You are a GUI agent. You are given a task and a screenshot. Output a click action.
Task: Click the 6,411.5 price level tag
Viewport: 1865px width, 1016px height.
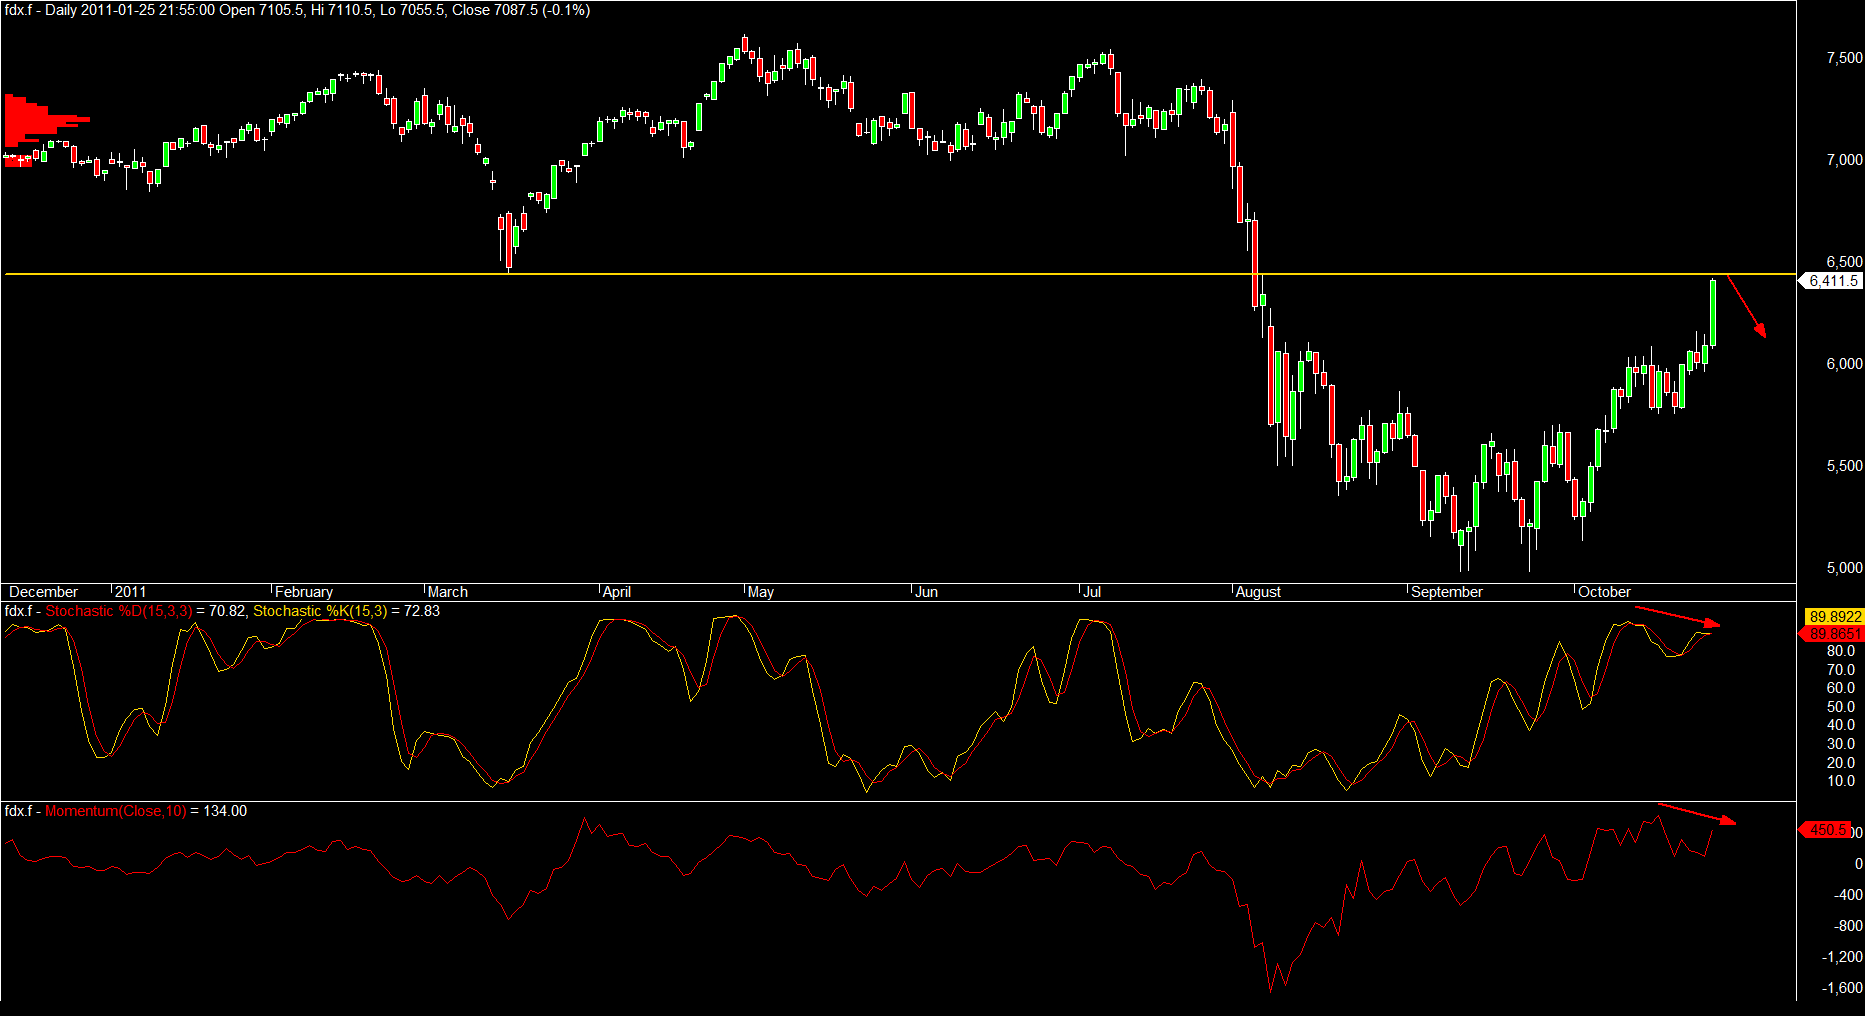coord(1833,281)
